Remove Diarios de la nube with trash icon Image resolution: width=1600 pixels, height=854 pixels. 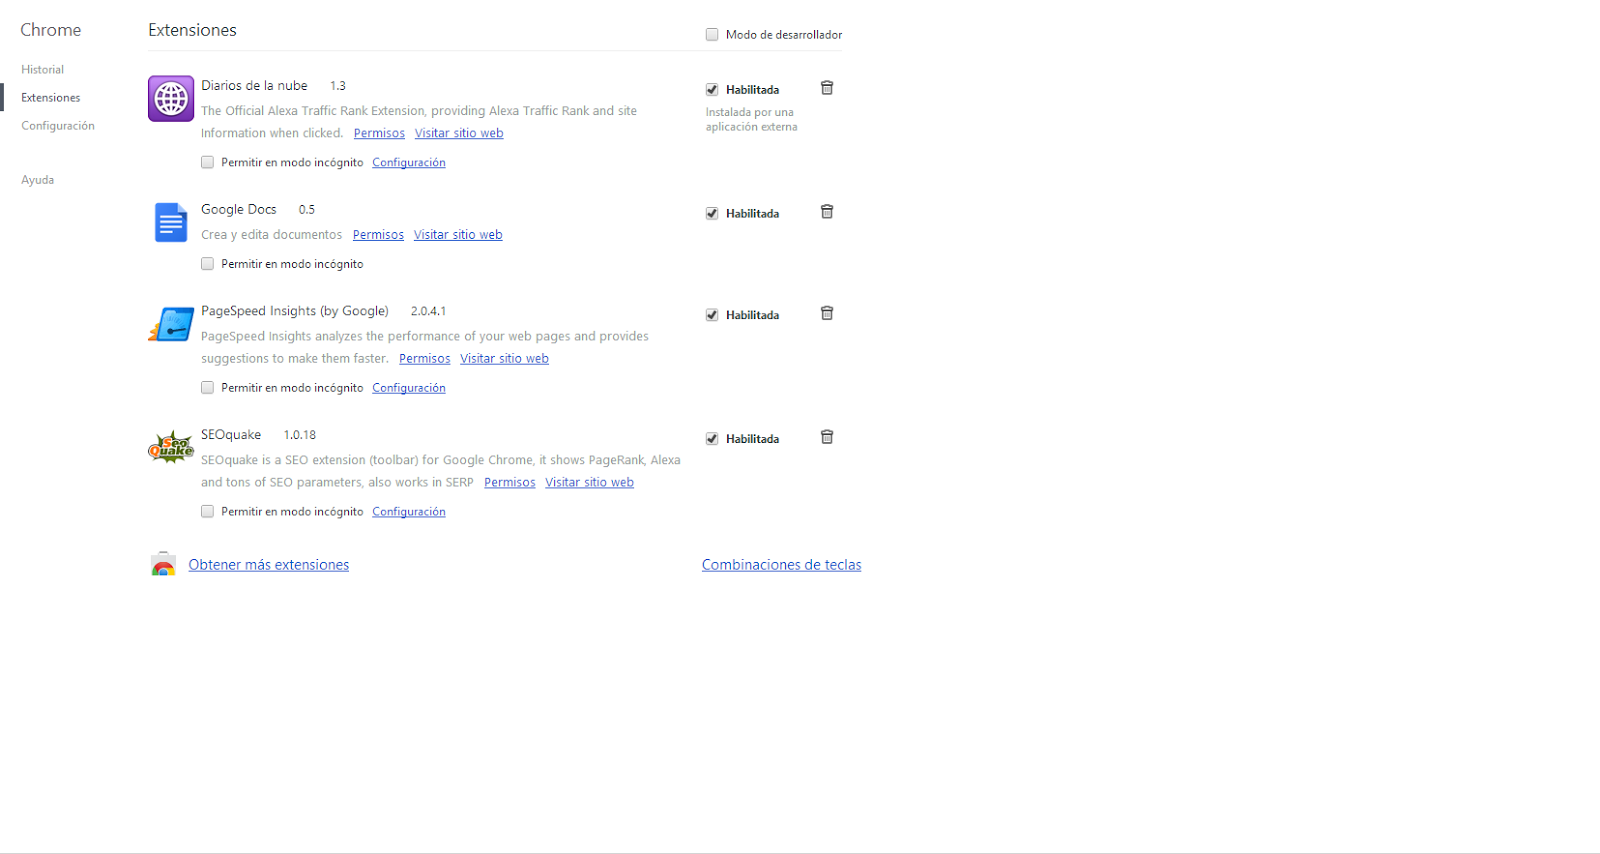[827, 88]
